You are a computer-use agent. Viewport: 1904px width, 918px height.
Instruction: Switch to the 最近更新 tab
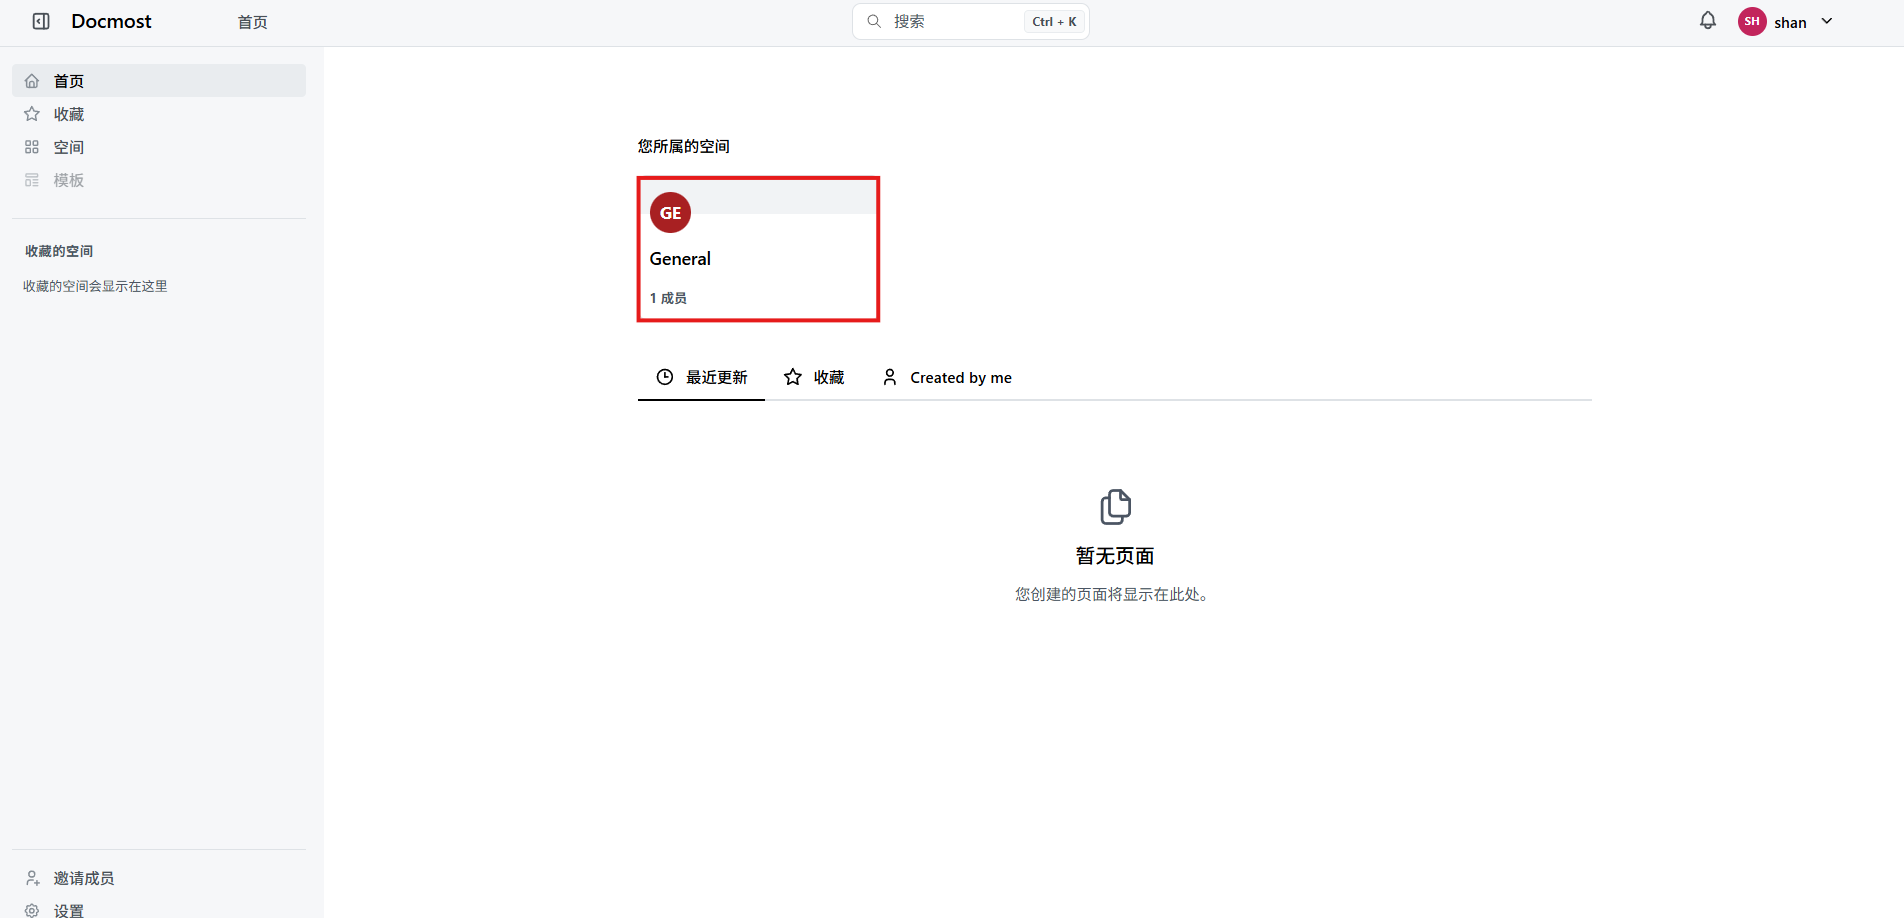[x=701, y=377]
